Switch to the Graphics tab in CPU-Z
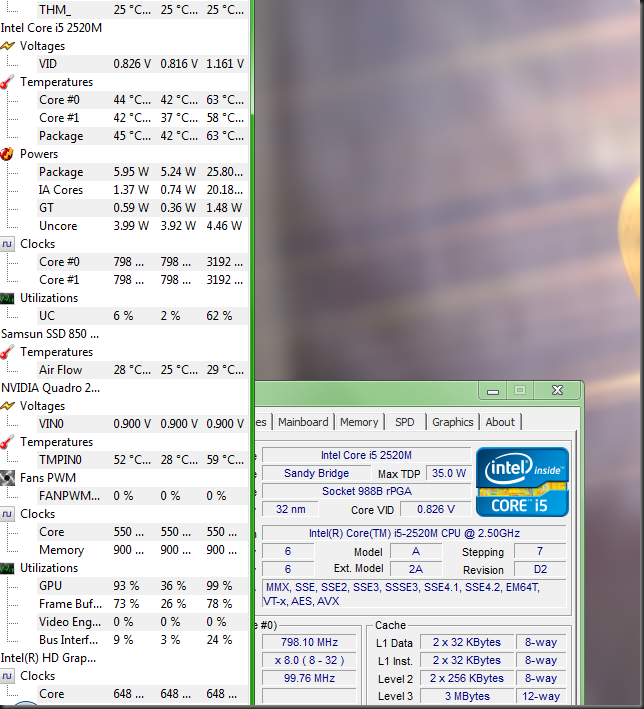Image resolution: width=644 pixels, height=709 pixels. [x=453, y=422]
